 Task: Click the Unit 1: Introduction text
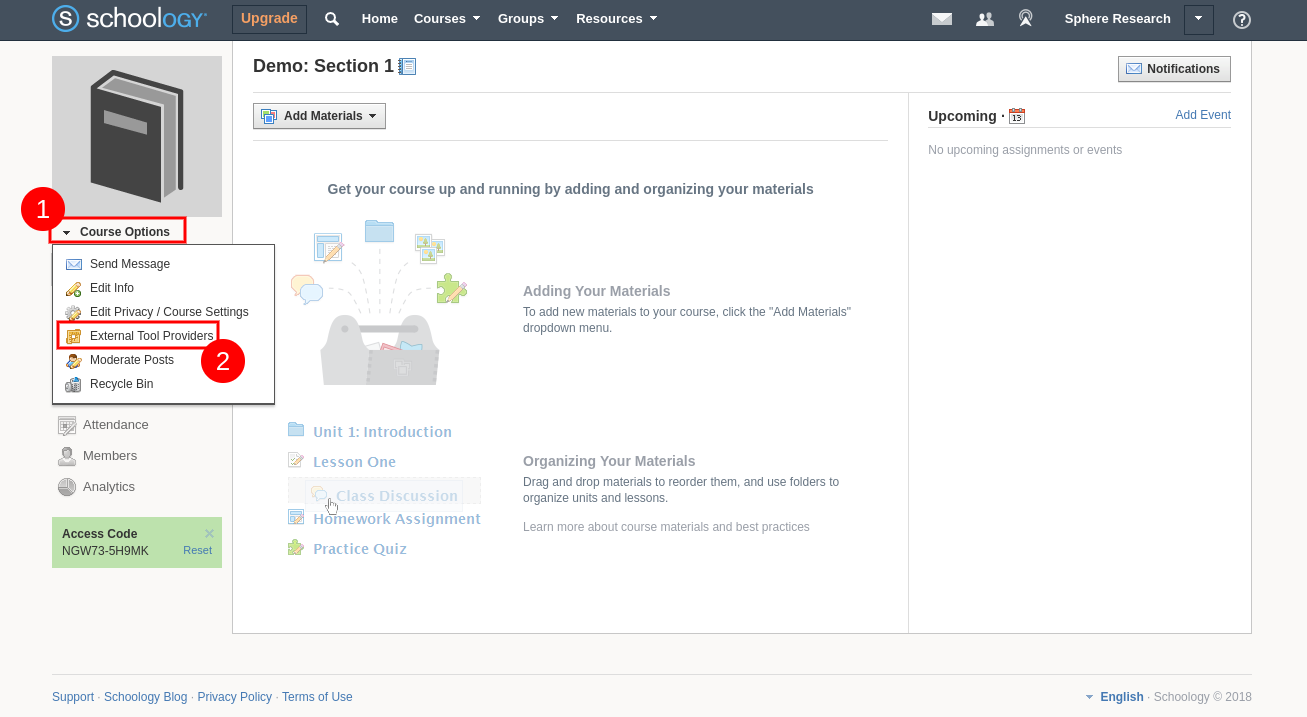click(382, 432)
